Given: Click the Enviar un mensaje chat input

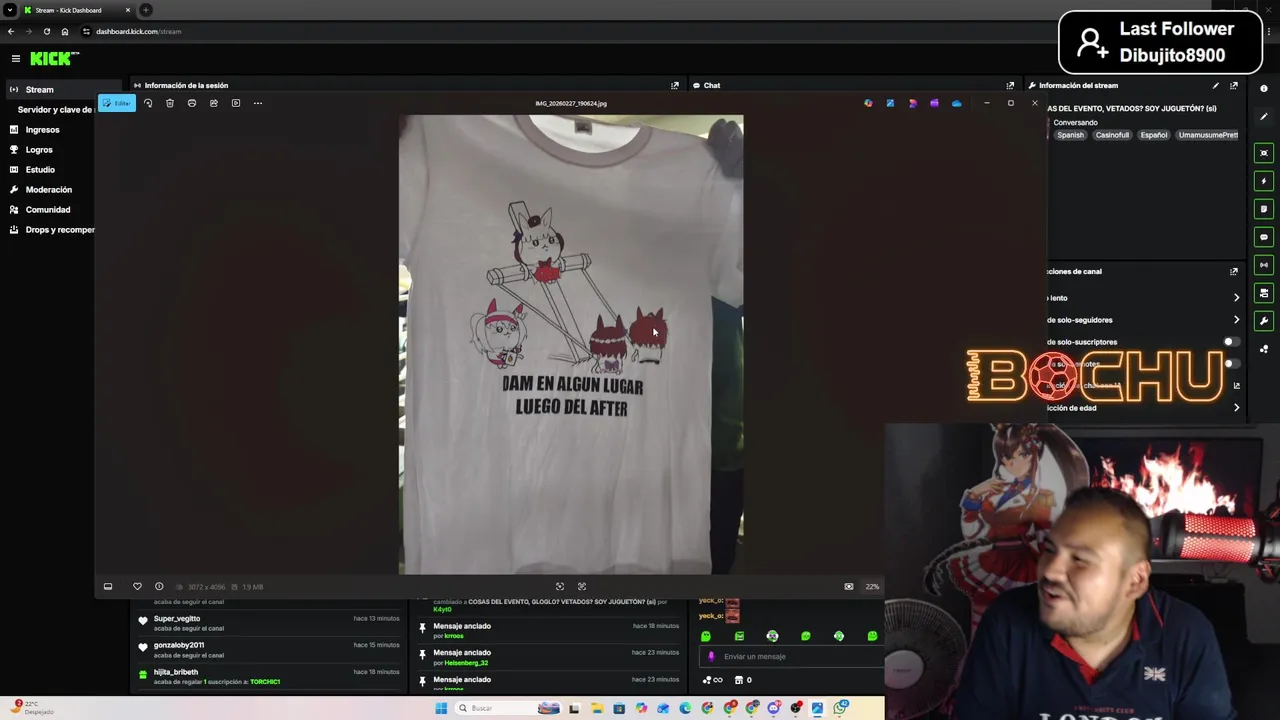Looking at the screenshot, I should [790, 657].
